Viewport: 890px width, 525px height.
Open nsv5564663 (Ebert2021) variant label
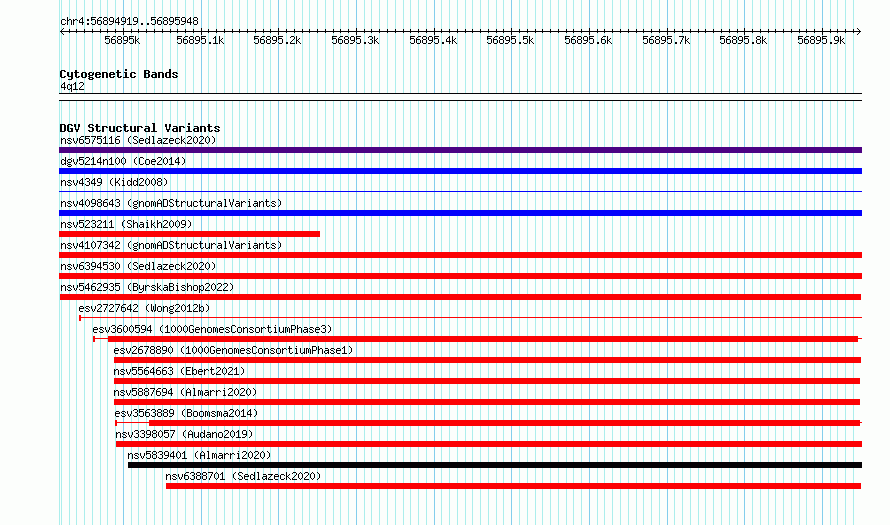coord(179,371)
